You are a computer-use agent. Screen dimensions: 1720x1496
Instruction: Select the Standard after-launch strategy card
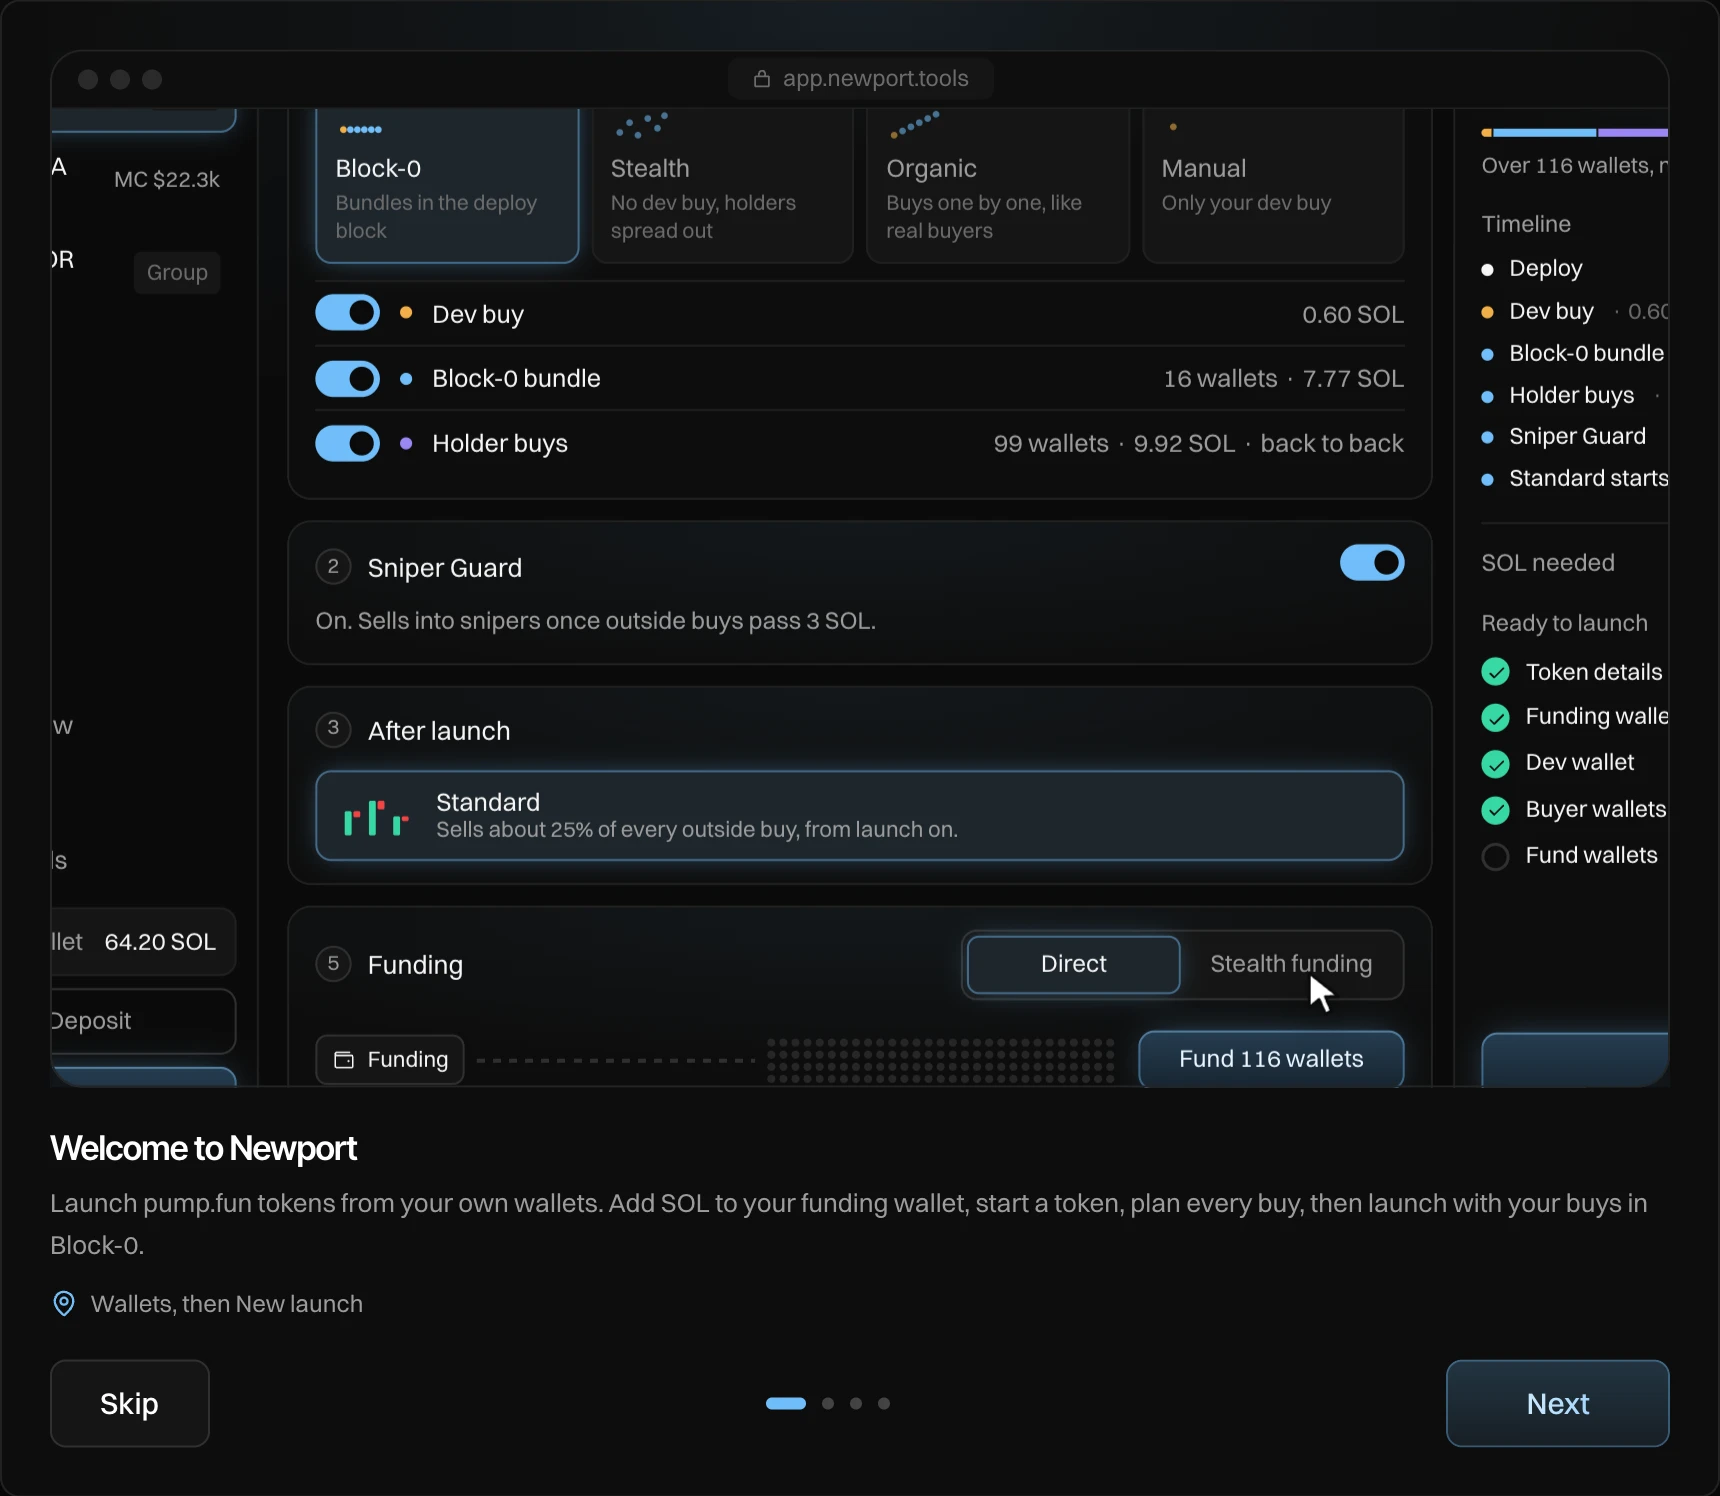tap(860, 816)
